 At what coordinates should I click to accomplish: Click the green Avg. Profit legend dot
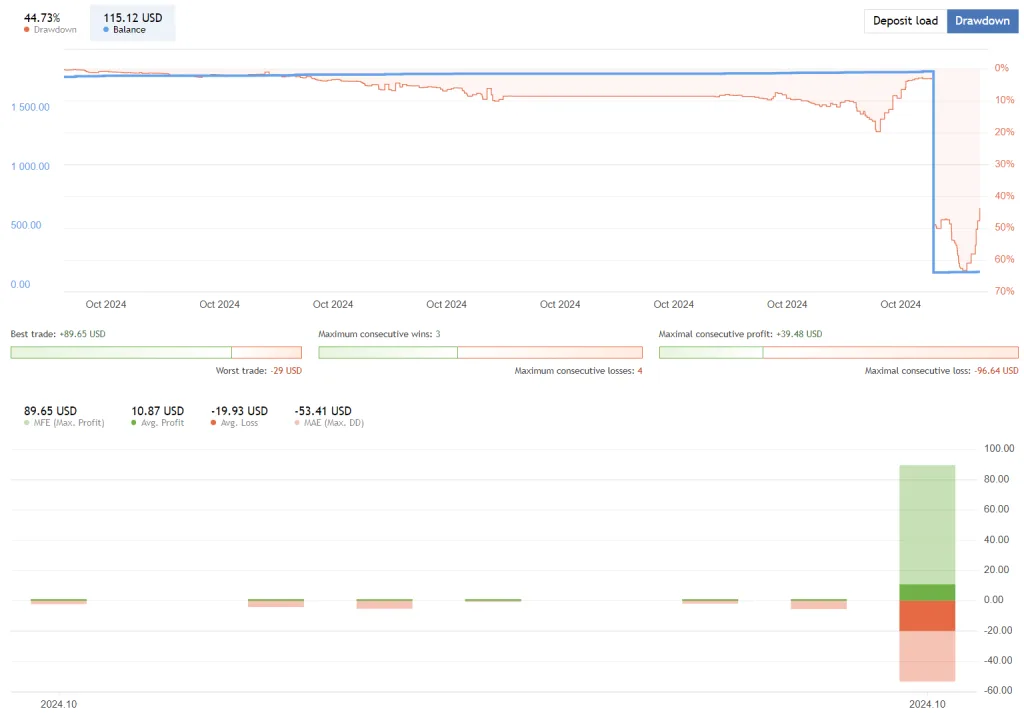[x=134, y=423]
